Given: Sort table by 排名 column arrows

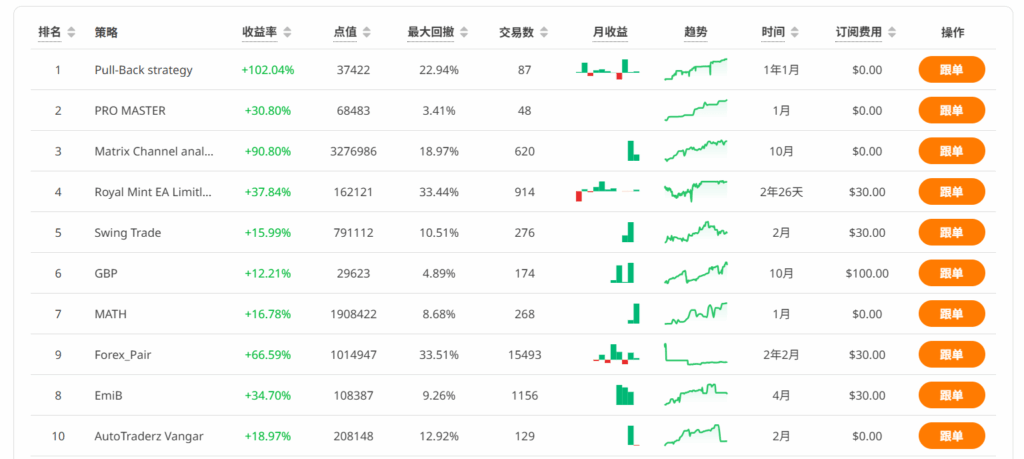Looking at the screenshot, I should coord(71,32).
